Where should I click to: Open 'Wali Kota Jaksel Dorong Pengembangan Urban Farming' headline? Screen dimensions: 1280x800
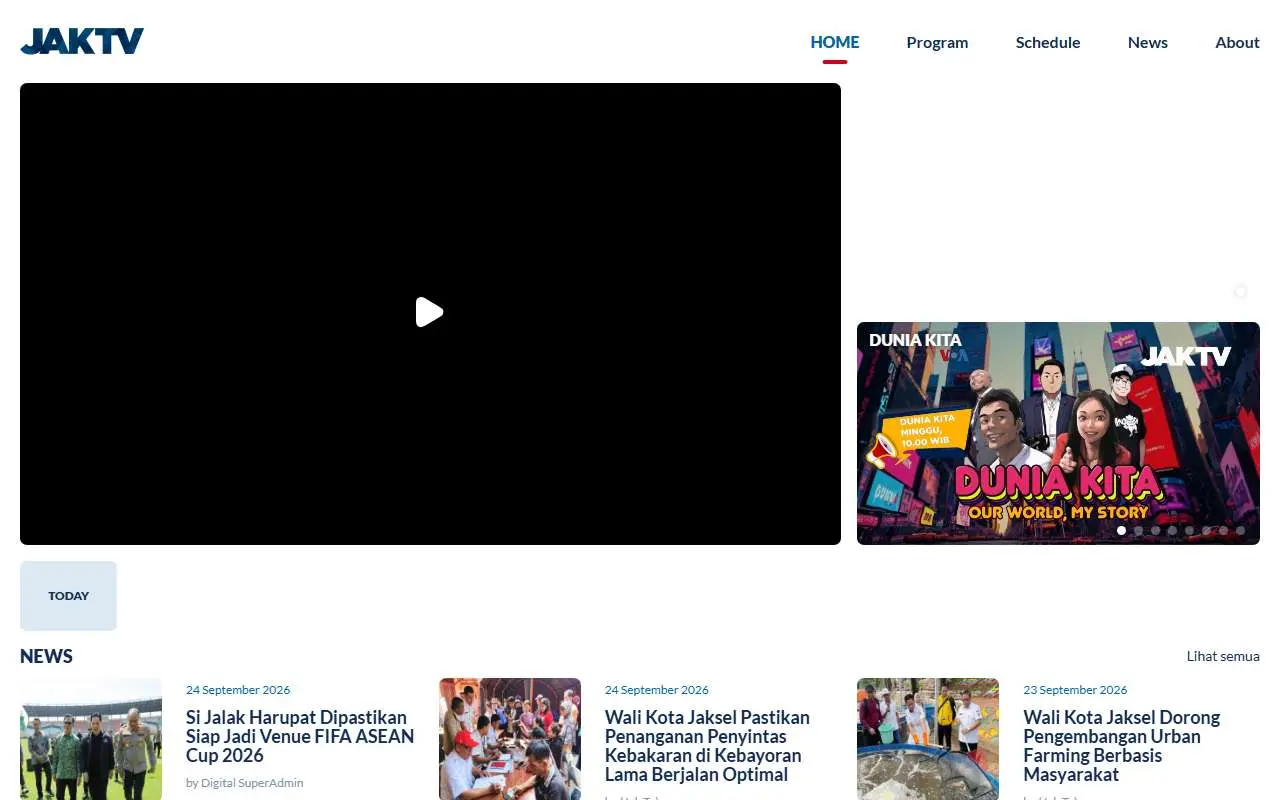click(1122, 746)
